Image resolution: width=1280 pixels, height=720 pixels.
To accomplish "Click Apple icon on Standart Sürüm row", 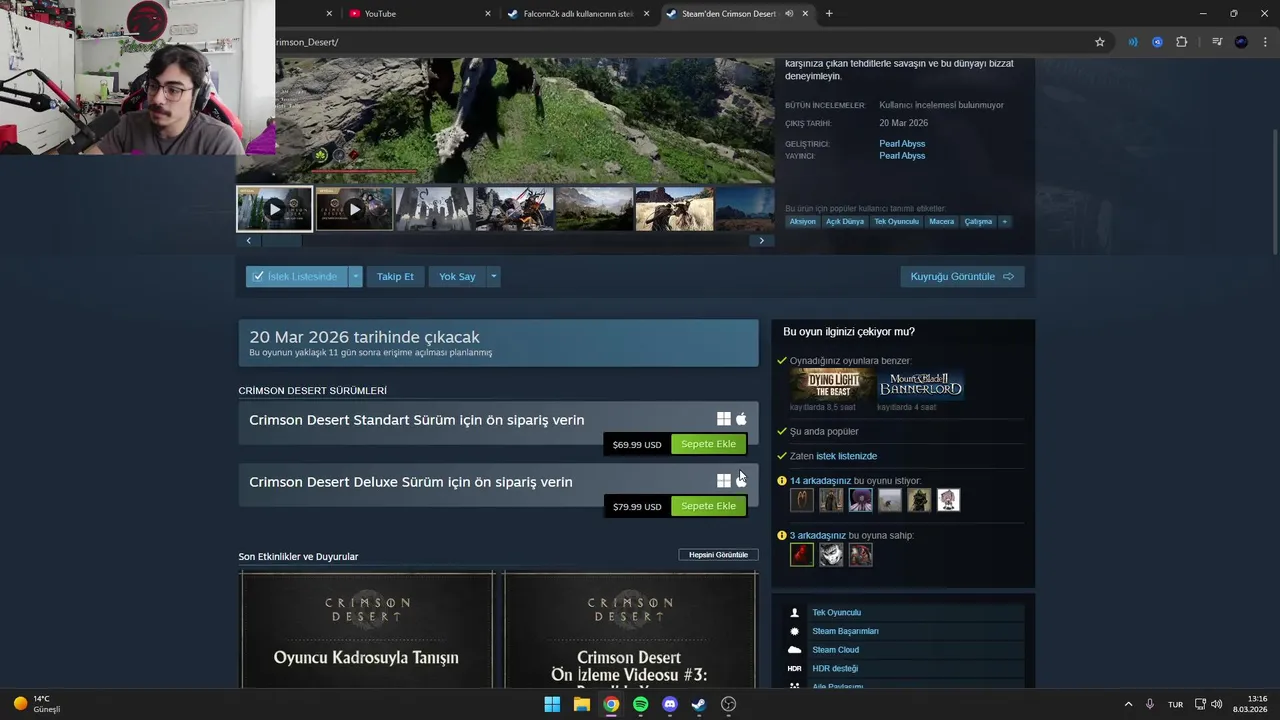I will click(741, 419).
